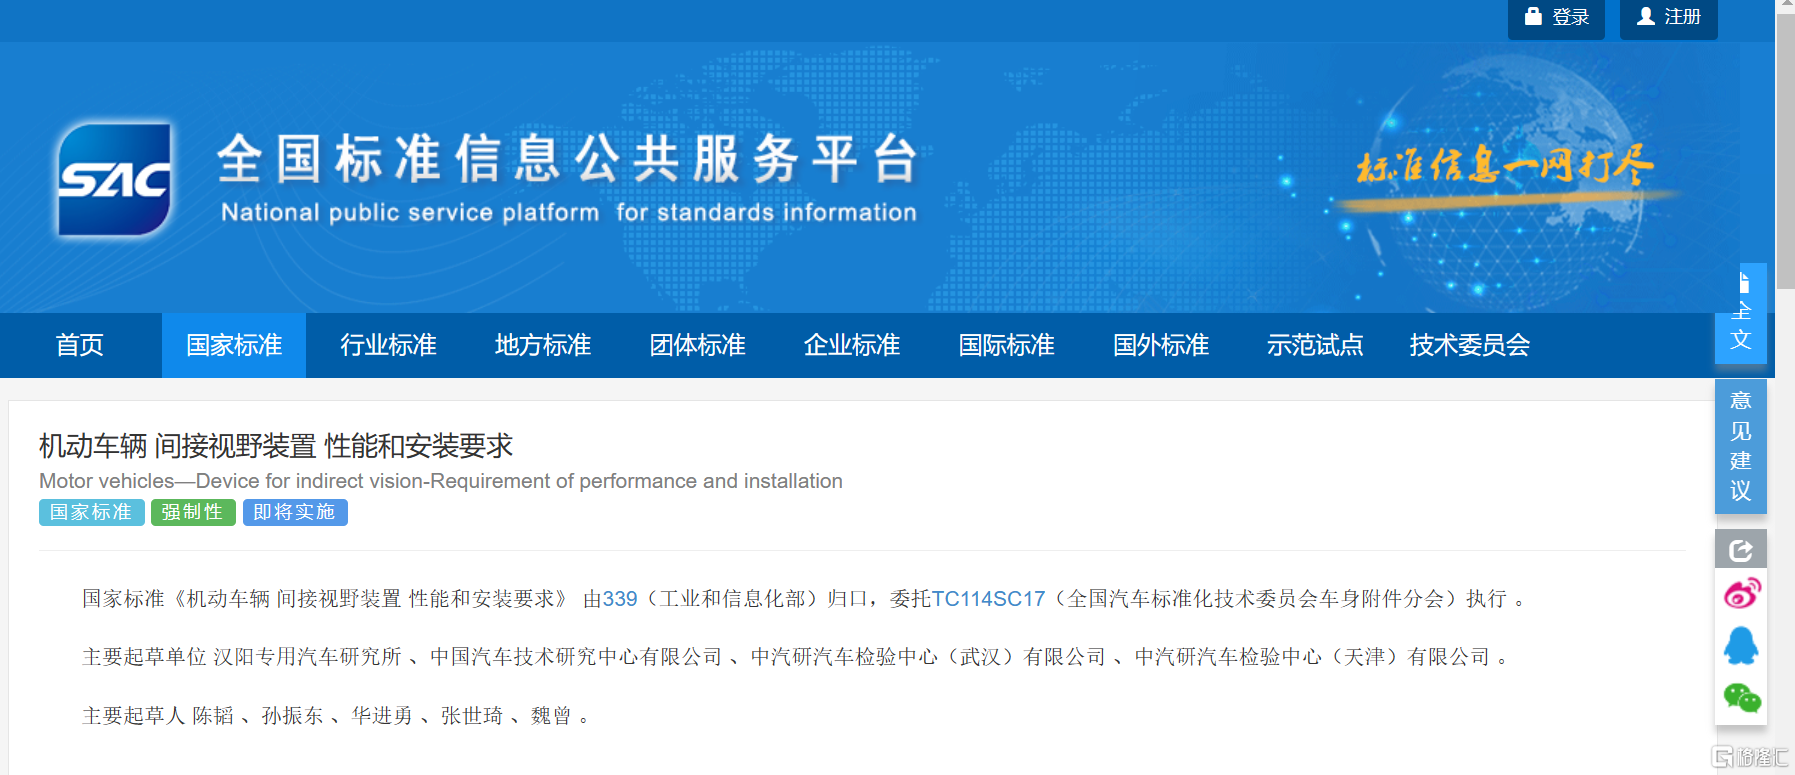
Task: Share via the QQ penguin icon
Action: point(1741,645)
